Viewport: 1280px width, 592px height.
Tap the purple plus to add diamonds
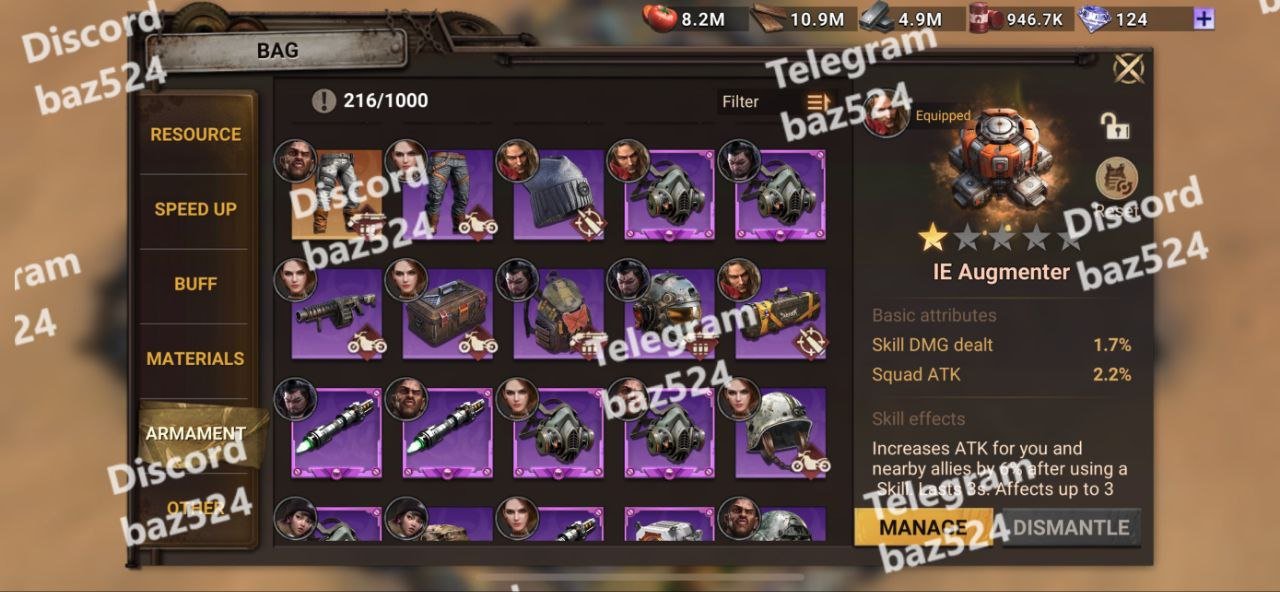point(1204,18)
